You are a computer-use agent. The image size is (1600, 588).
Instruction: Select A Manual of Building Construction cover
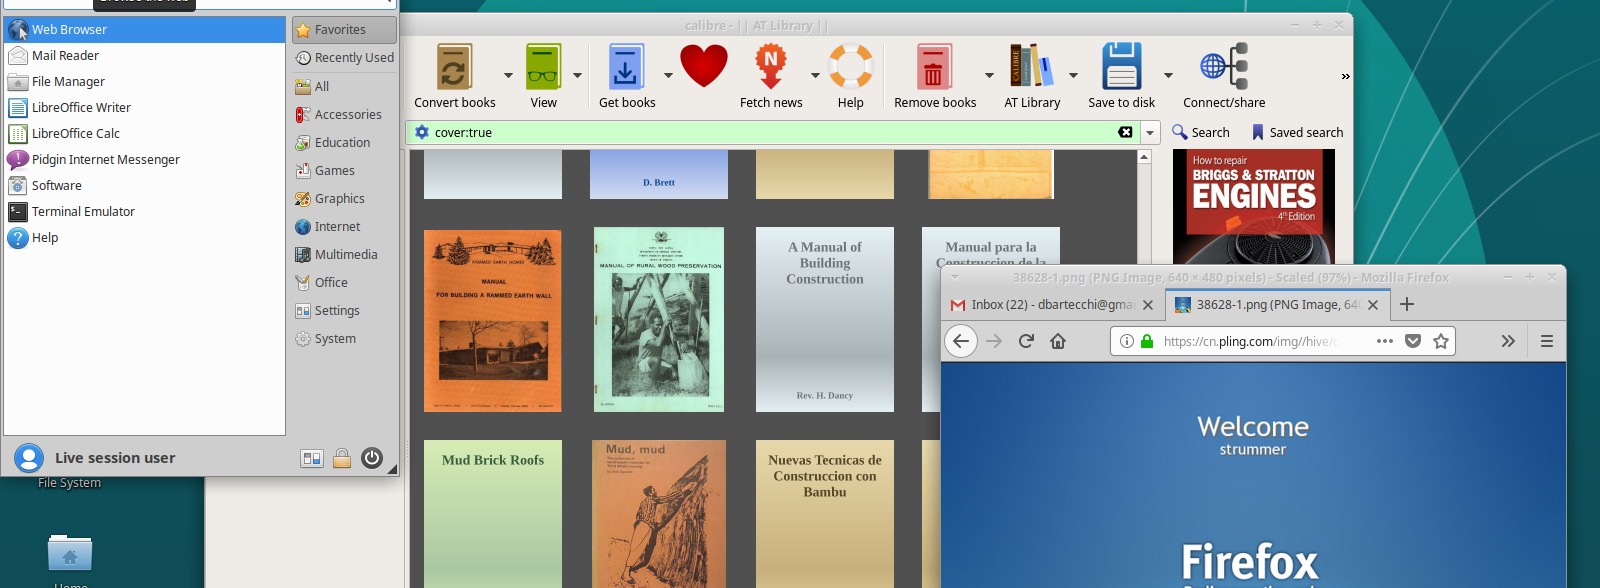pyautogui.click(x=825, y=319)
